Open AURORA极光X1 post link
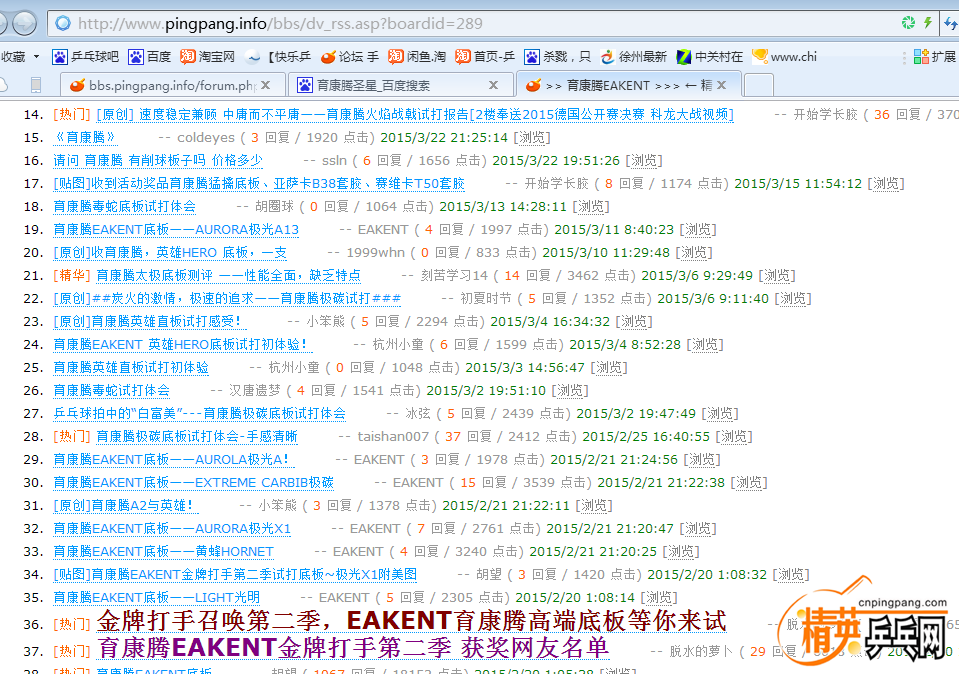The height and width of the screenshot is (674, 959). pos(172,529)
